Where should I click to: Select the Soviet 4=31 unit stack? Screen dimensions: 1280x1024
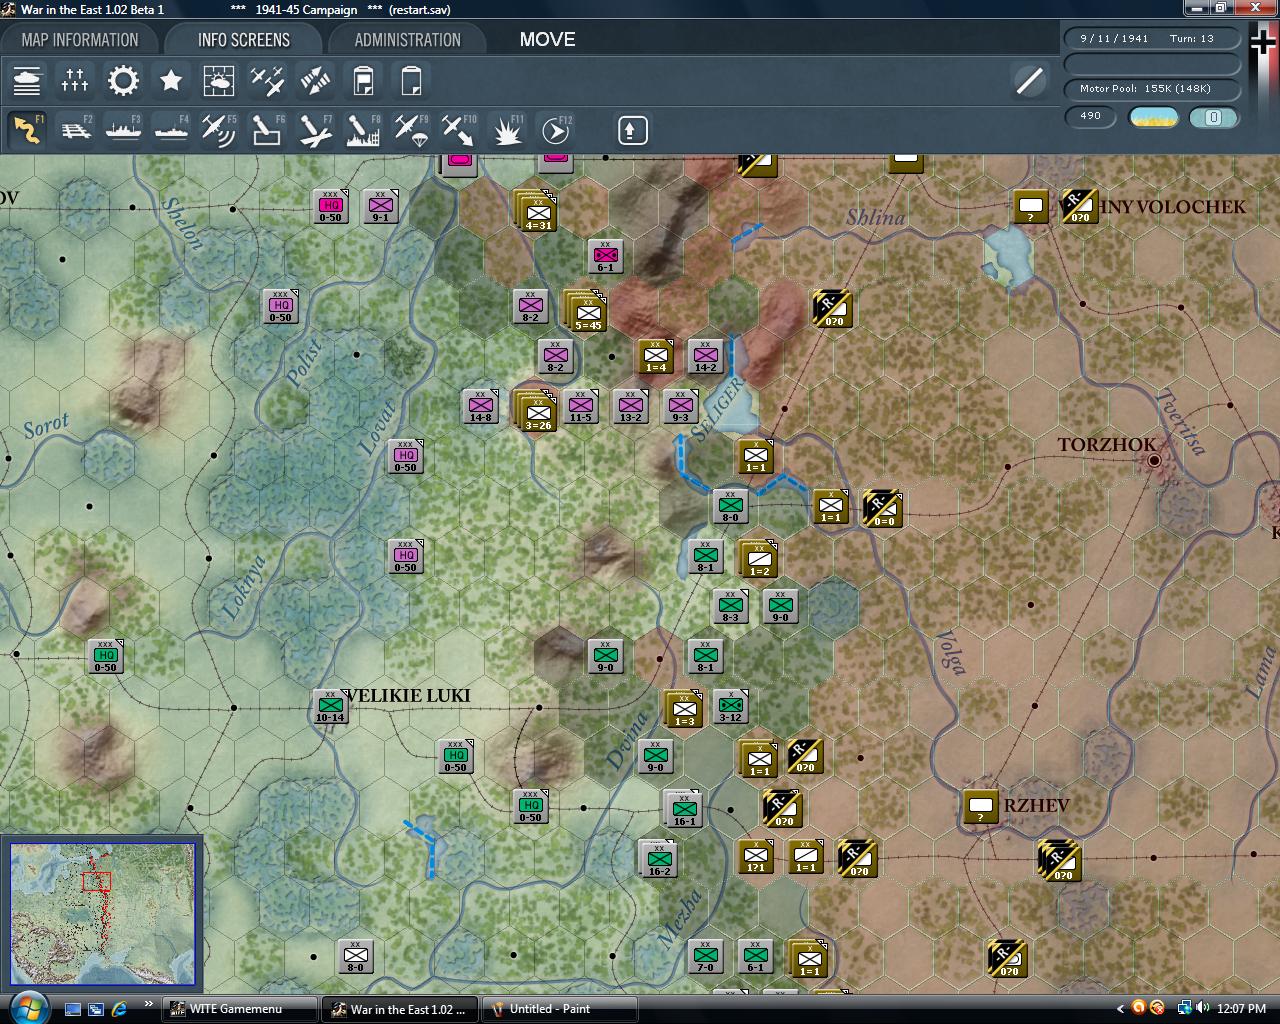pos(538,213)
